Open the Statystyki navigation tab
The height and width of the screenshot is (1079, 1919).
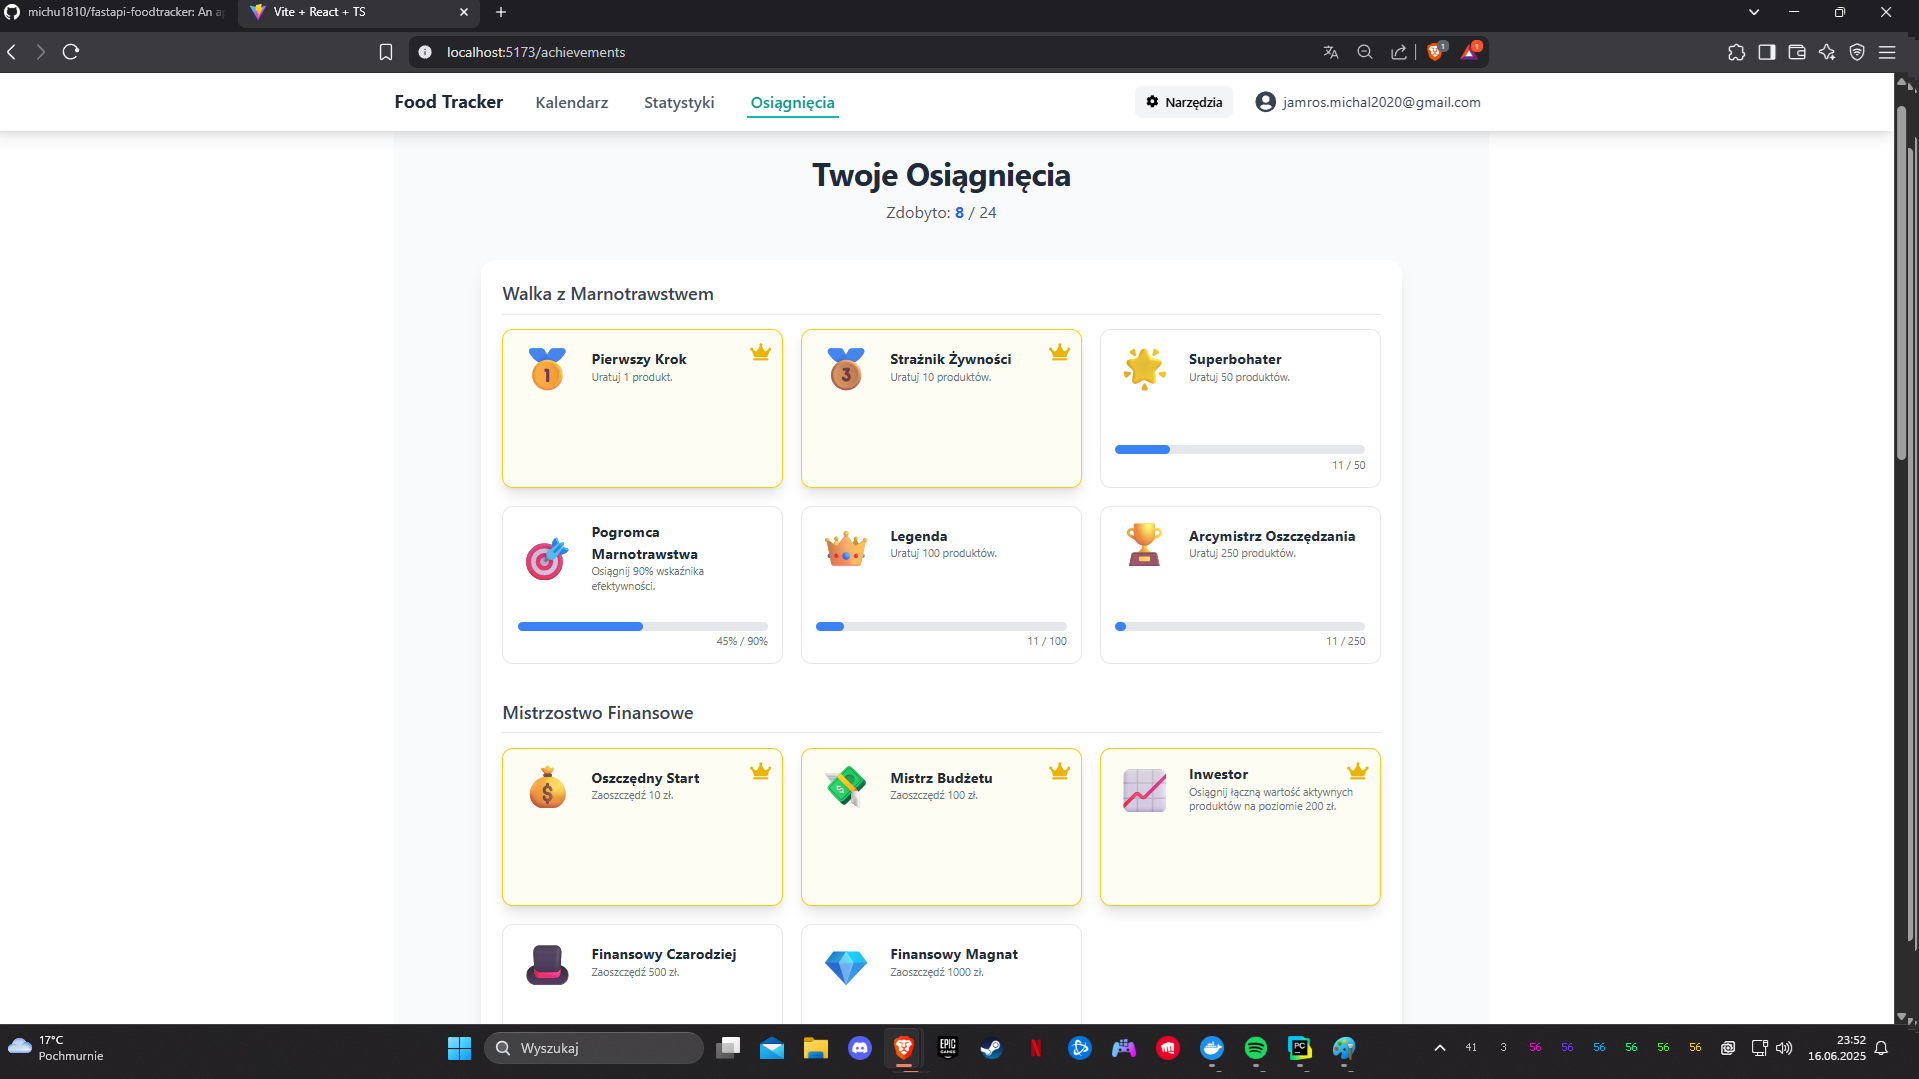click(x=679, y=102)
